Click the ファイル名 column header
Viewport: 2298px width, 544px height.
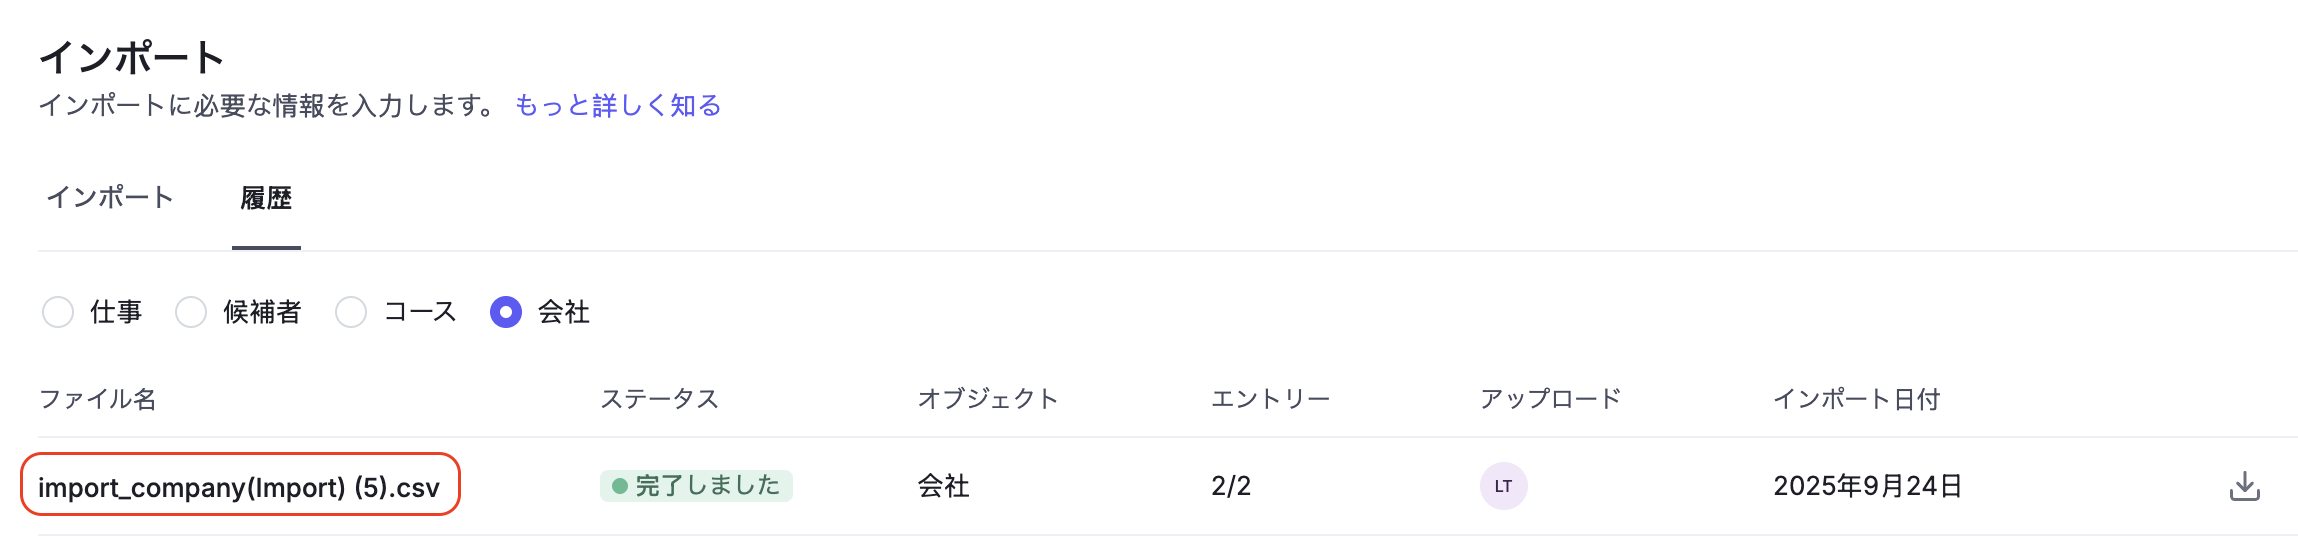(x=97, y=399)
